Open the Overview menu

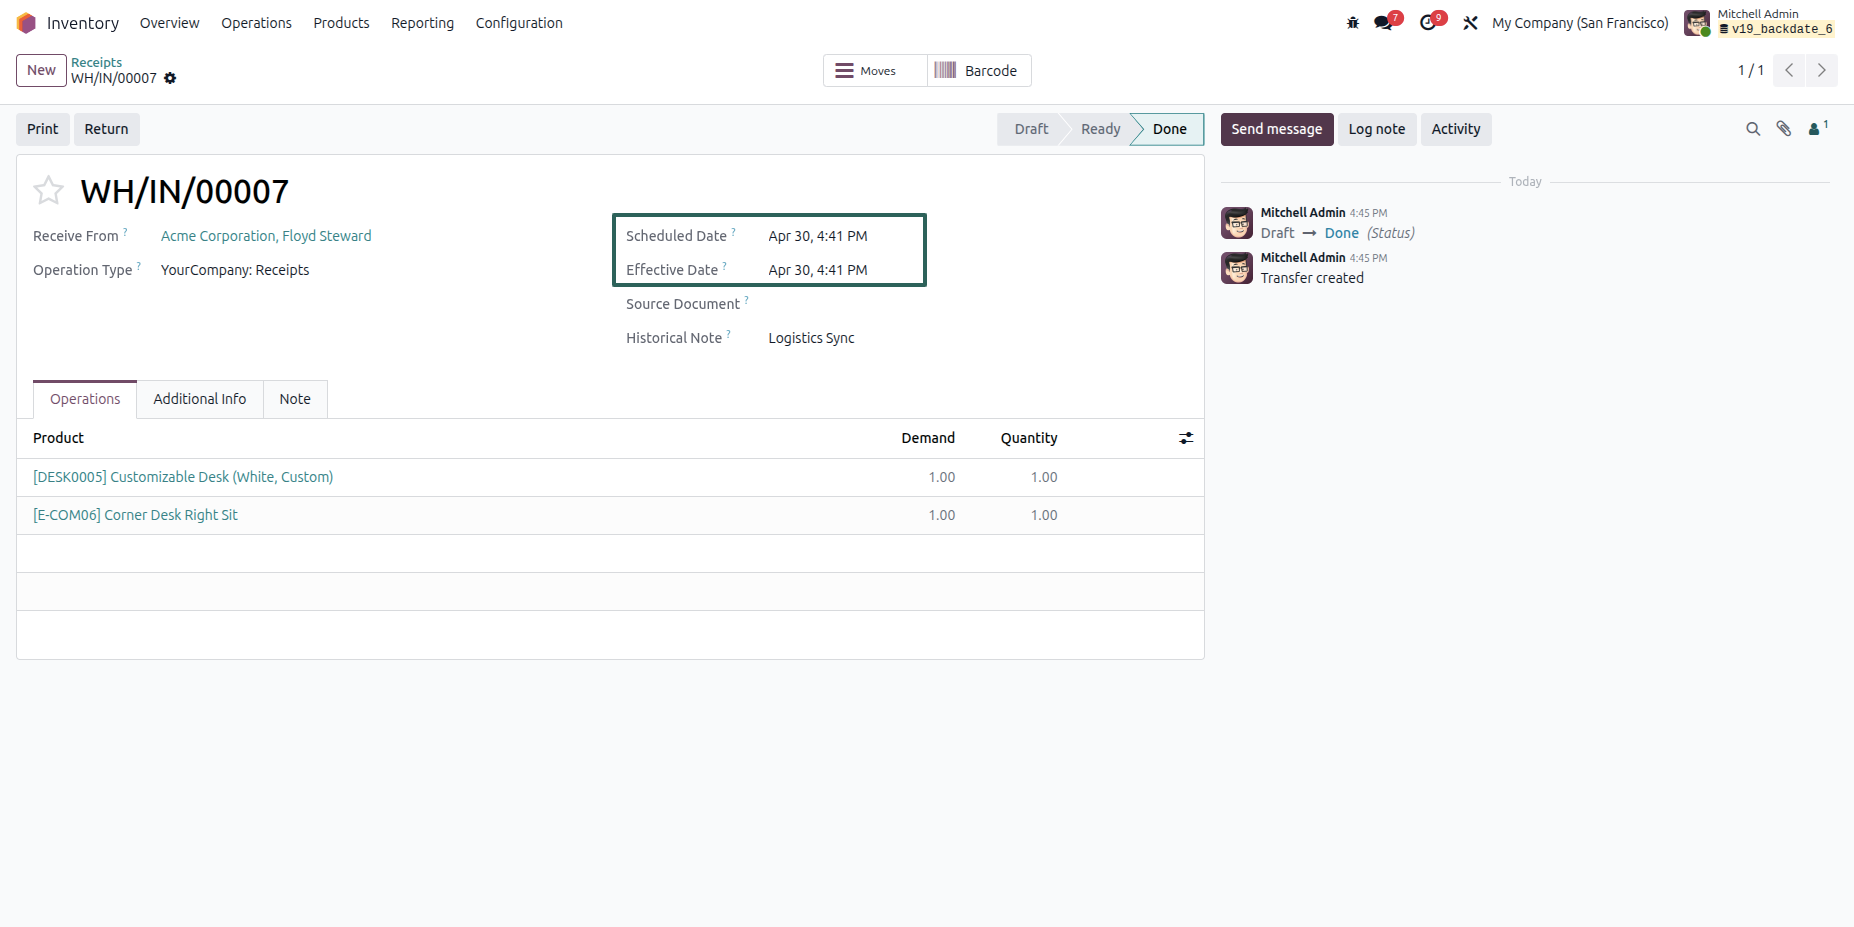pyautogui.click(x=169, y=23)
